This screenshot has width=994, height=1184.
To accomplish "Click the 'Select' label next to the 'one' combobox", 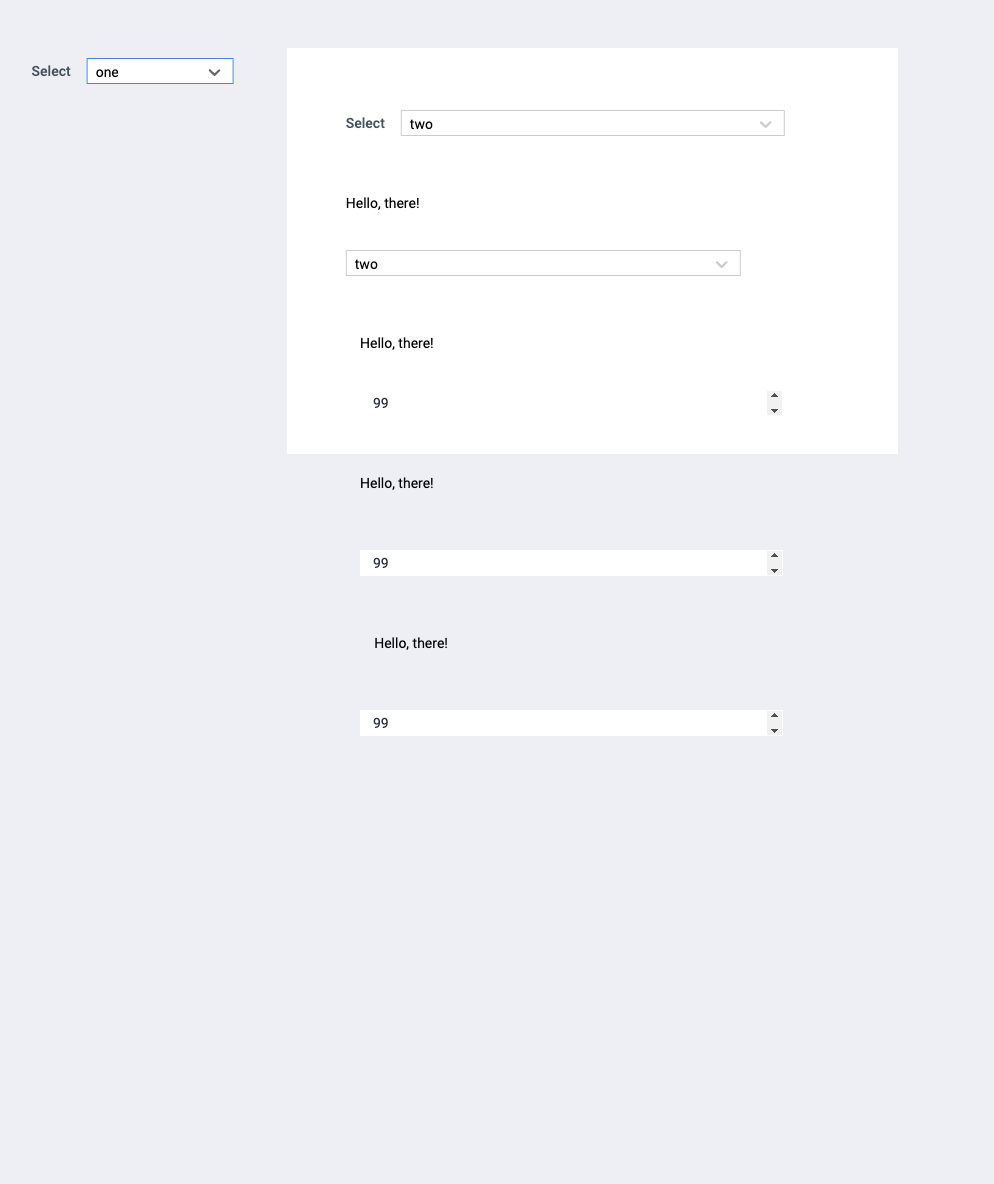I will point(50,71).
